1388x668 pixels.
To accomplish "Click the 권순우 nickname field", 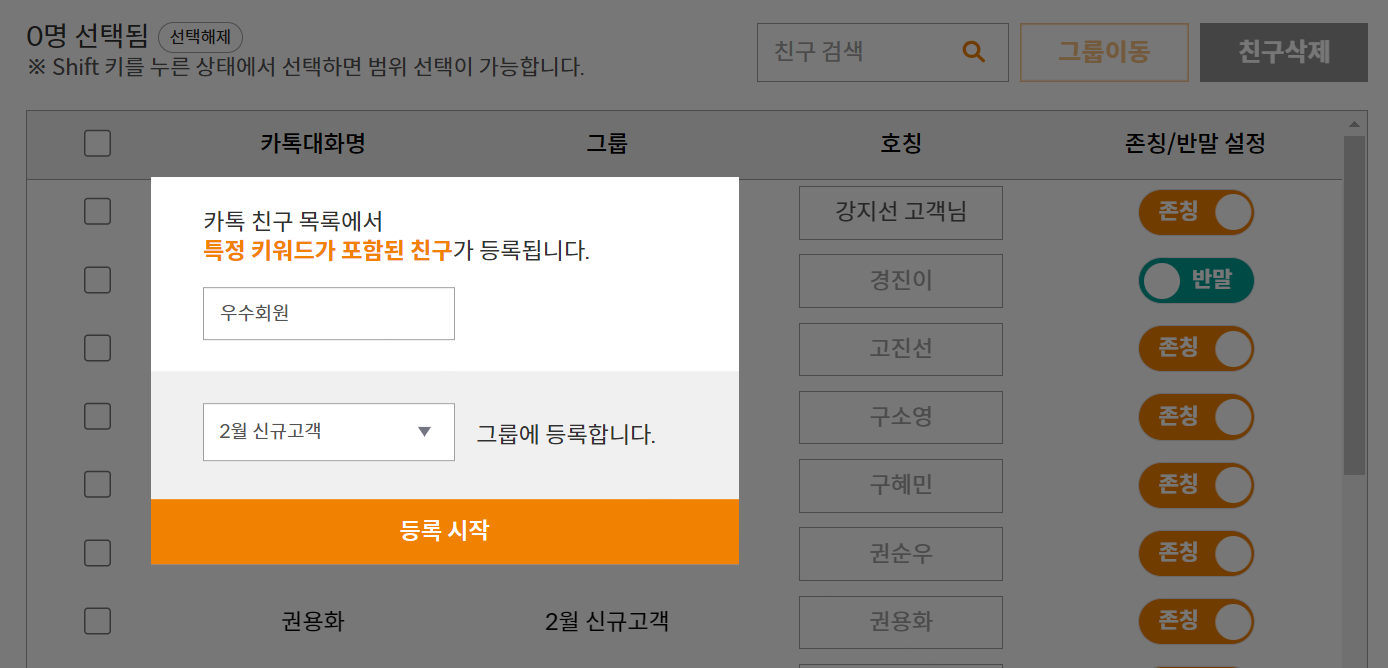I will coord(900,553).
